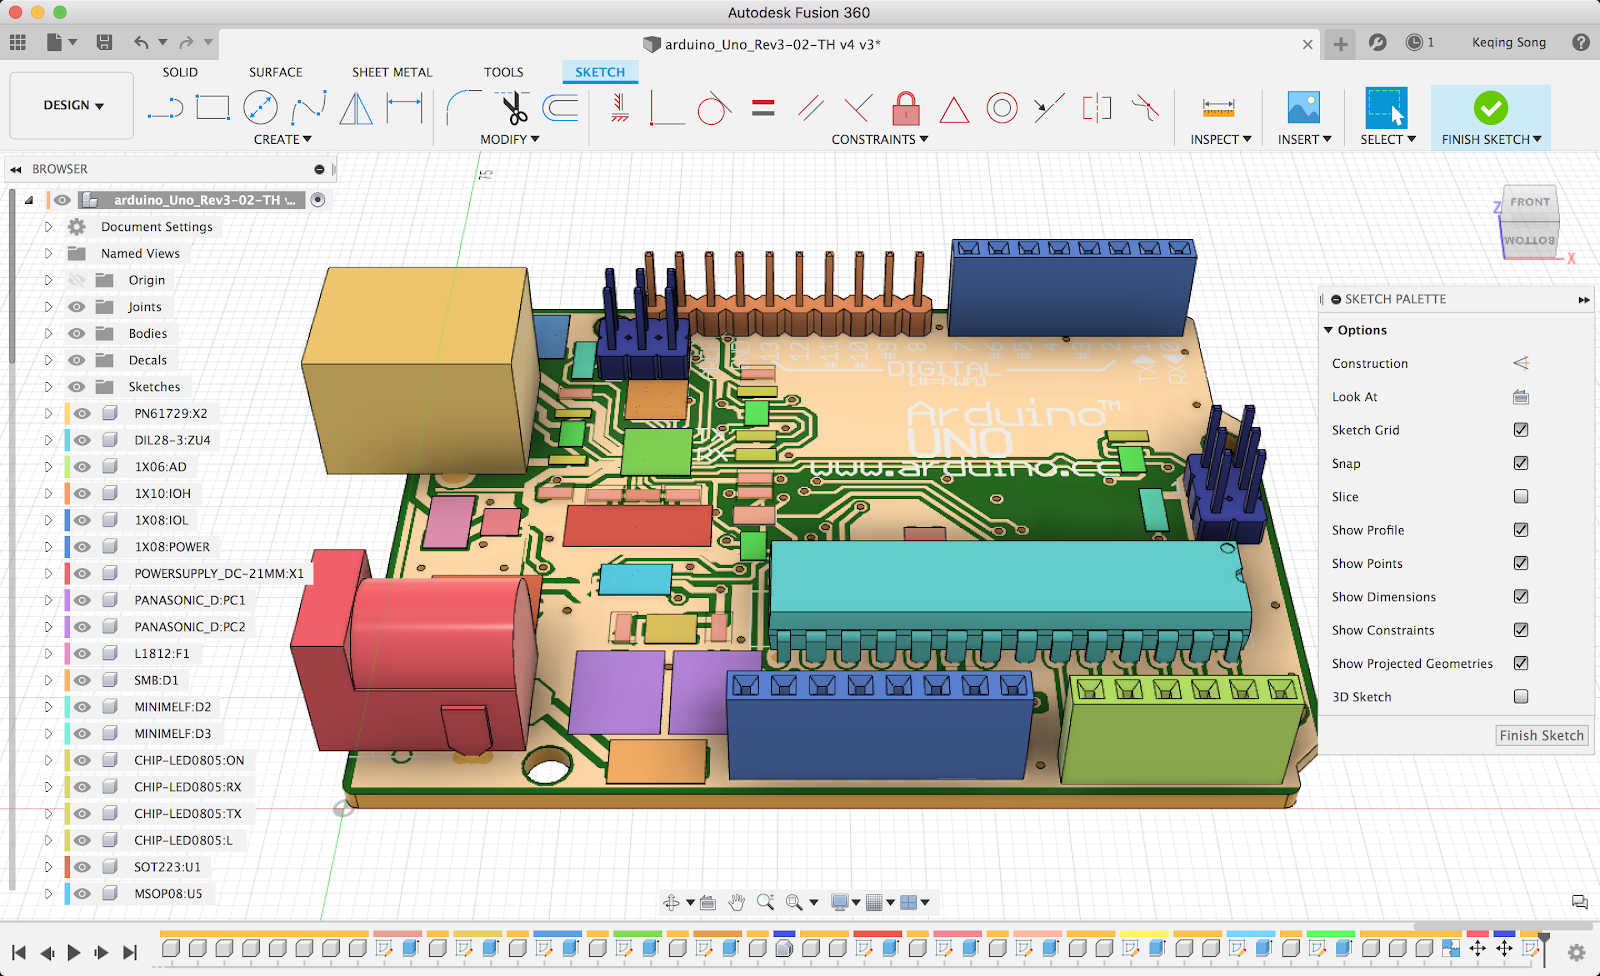Click the Concentric constraint icon
This screenshot has width=1600, height=976.
coord(1002,108)
